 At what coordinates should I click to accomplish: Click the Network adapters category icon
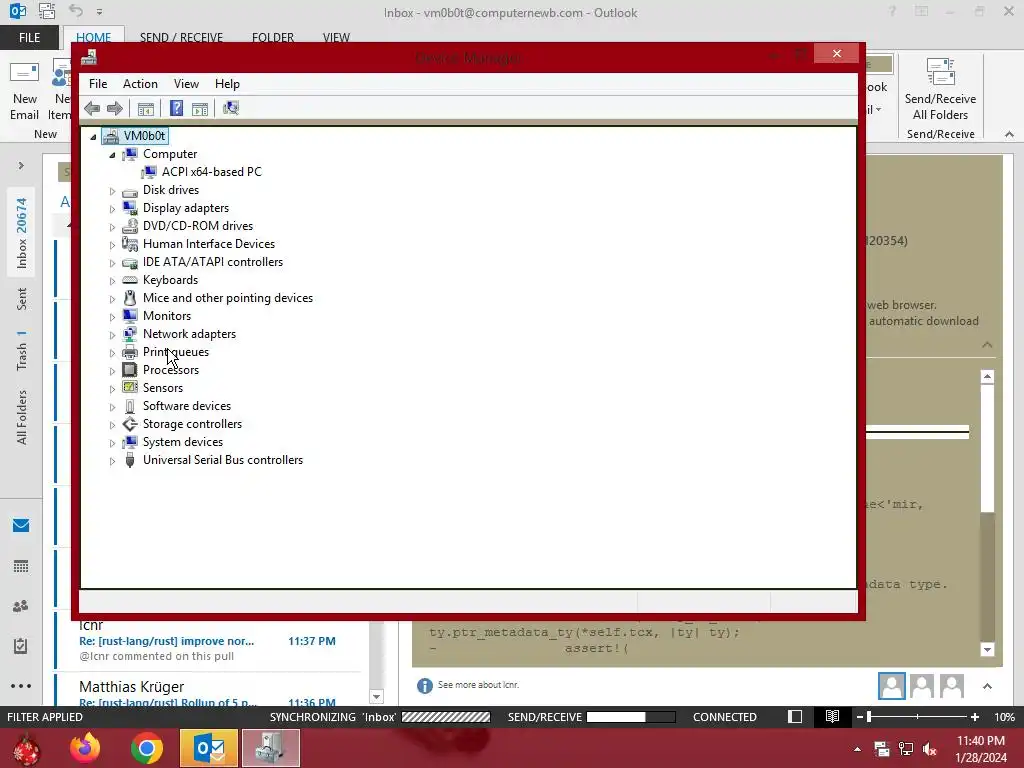click(x=130, y=334)
